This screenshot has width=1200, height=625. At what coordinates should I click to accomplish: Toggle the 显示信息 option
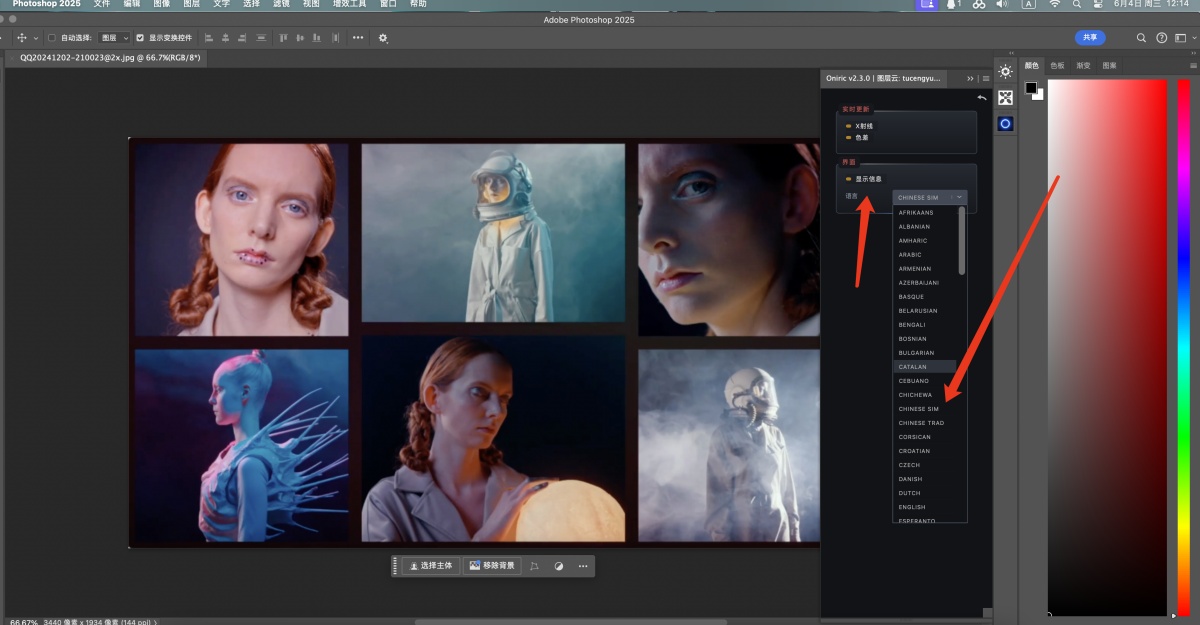coord(864,179)
